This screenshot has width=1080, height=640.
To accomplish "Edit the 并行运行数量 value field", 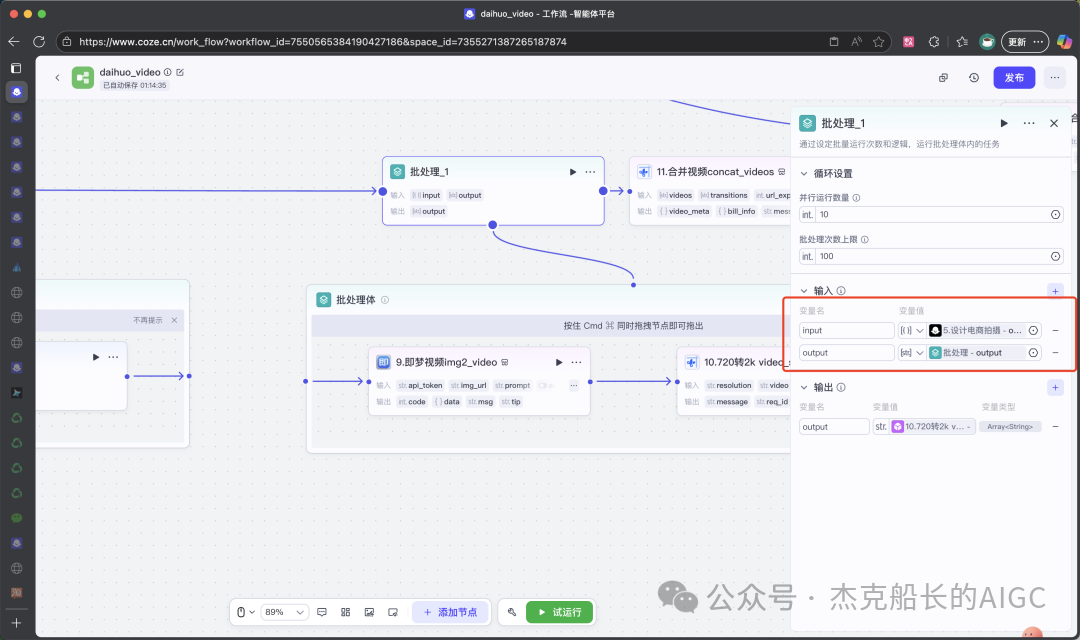I will click(x=932, y=215).
